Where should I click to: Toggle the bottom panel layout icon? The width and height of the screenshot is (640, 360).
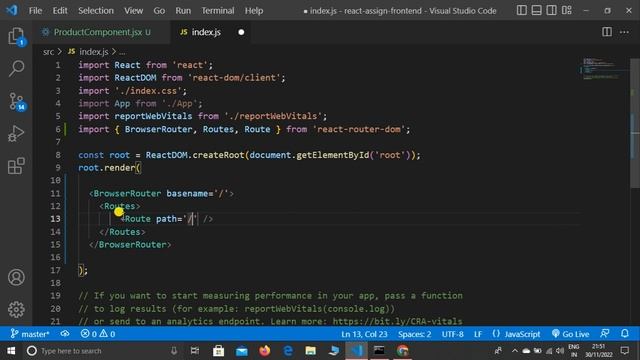536,10
